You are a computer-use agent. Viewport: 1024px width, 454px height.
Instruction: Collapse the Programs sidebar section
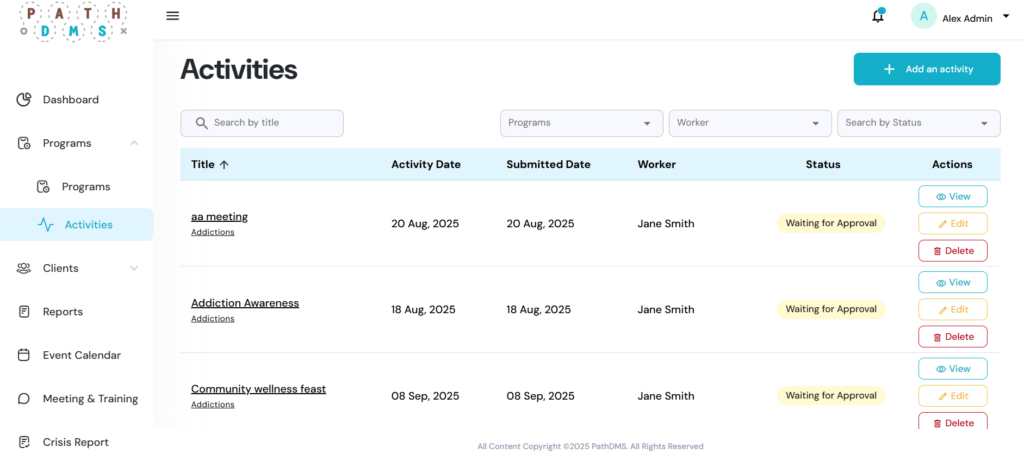coord(134,143)
